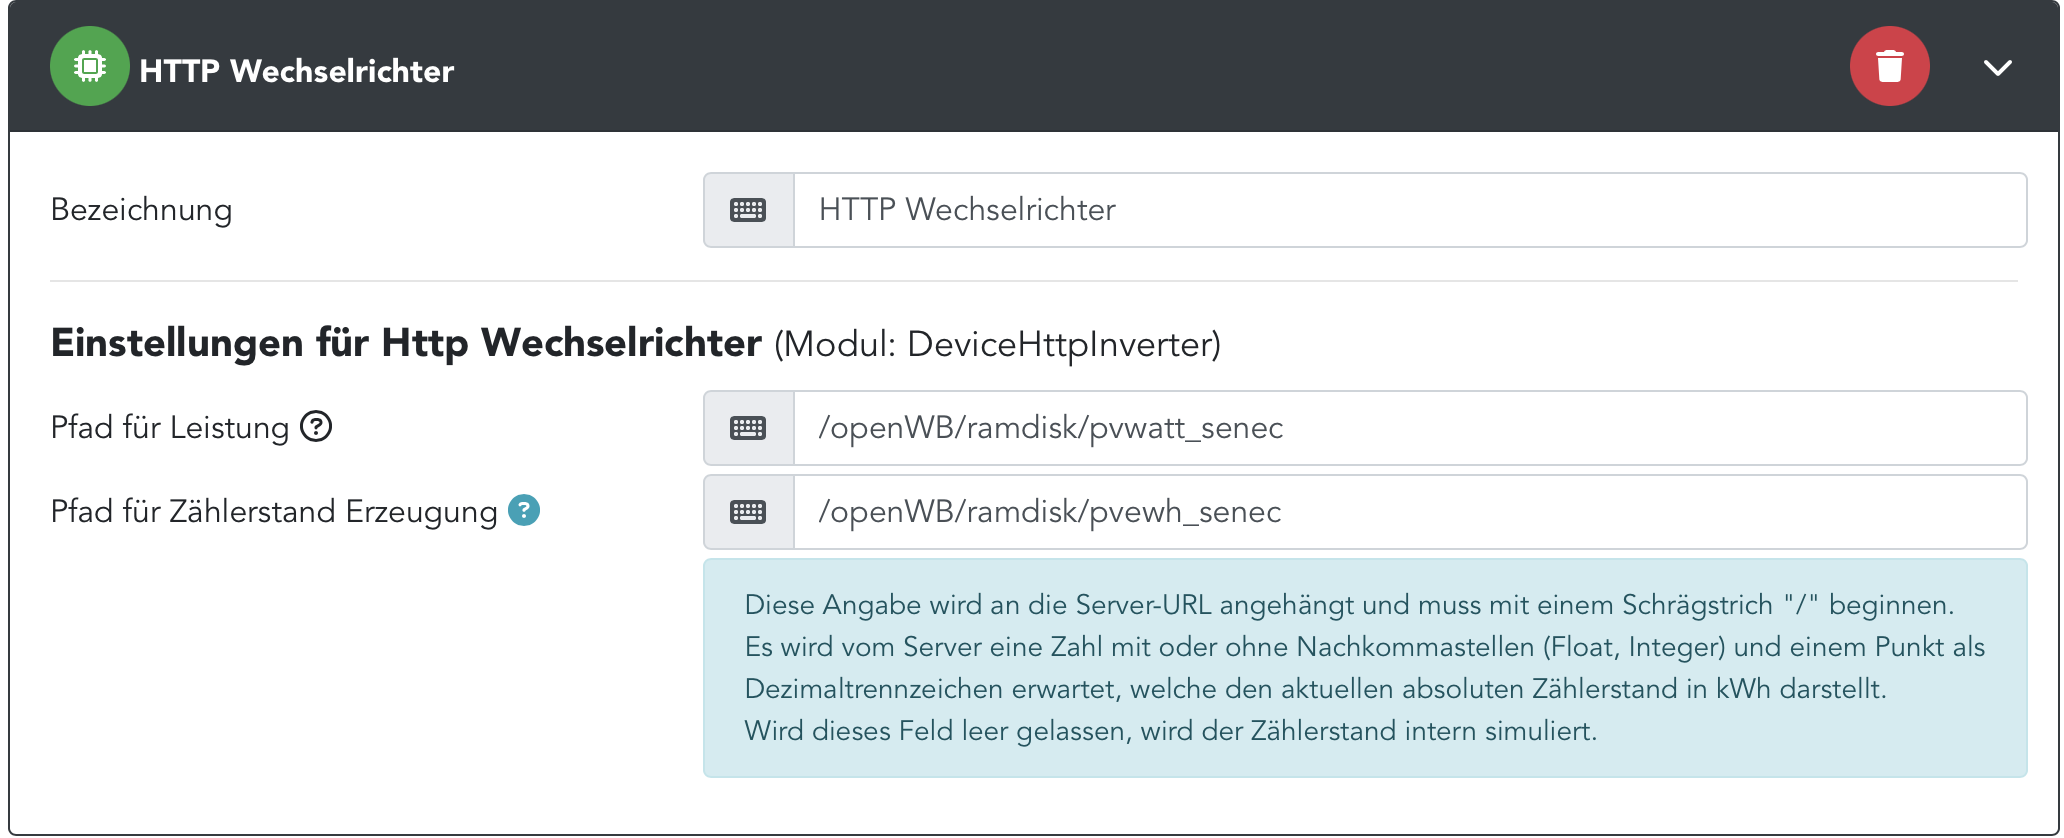Click the green chip device icon
The width and height of the screenshot is (2064, 838).
[x=90, y=66]
